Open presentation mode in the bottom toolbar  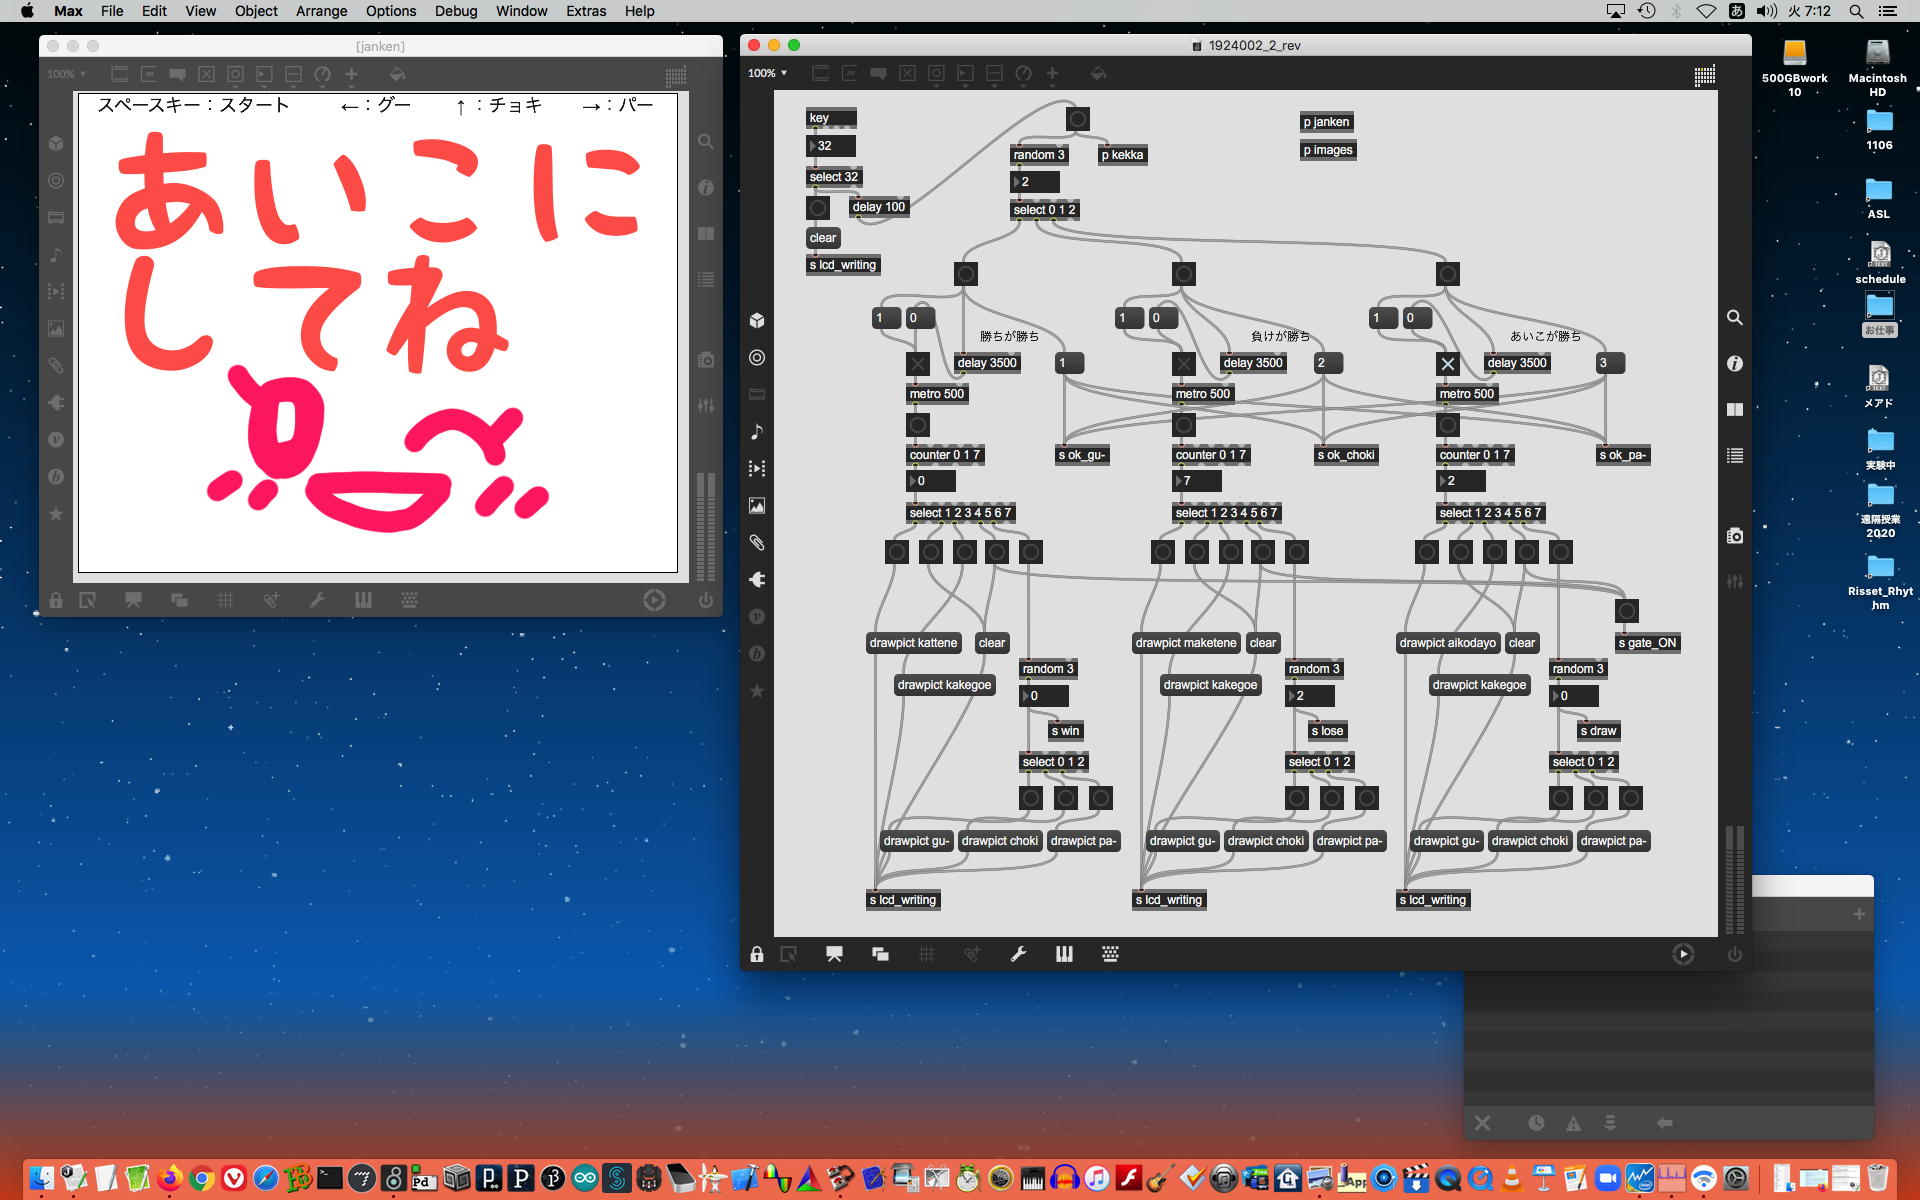pyautogui.click(x=833, y=954)
